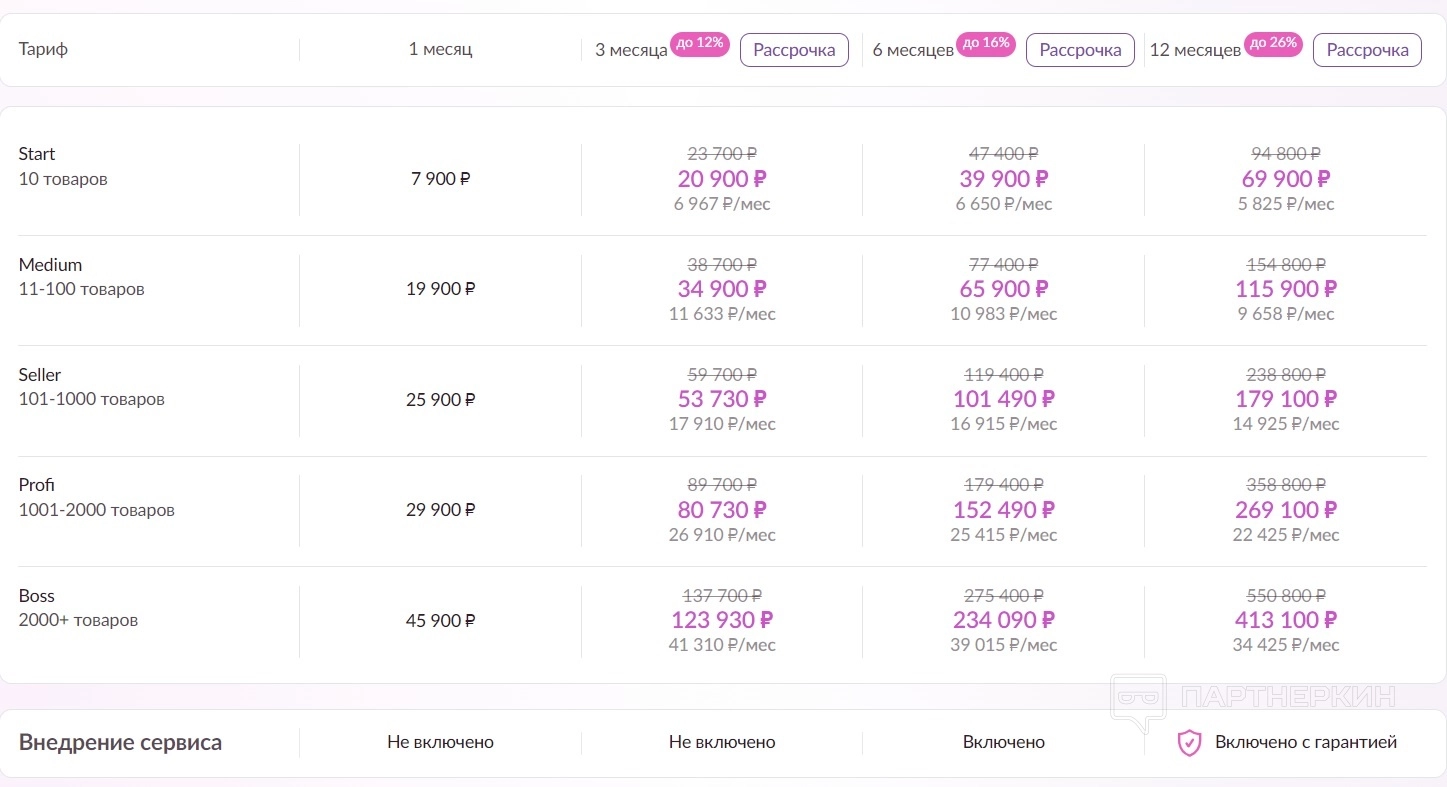Screen dimensions: 1447x787
Task: Click the 'Внедрение сервиса' heading
Action: tap(120, 743)
